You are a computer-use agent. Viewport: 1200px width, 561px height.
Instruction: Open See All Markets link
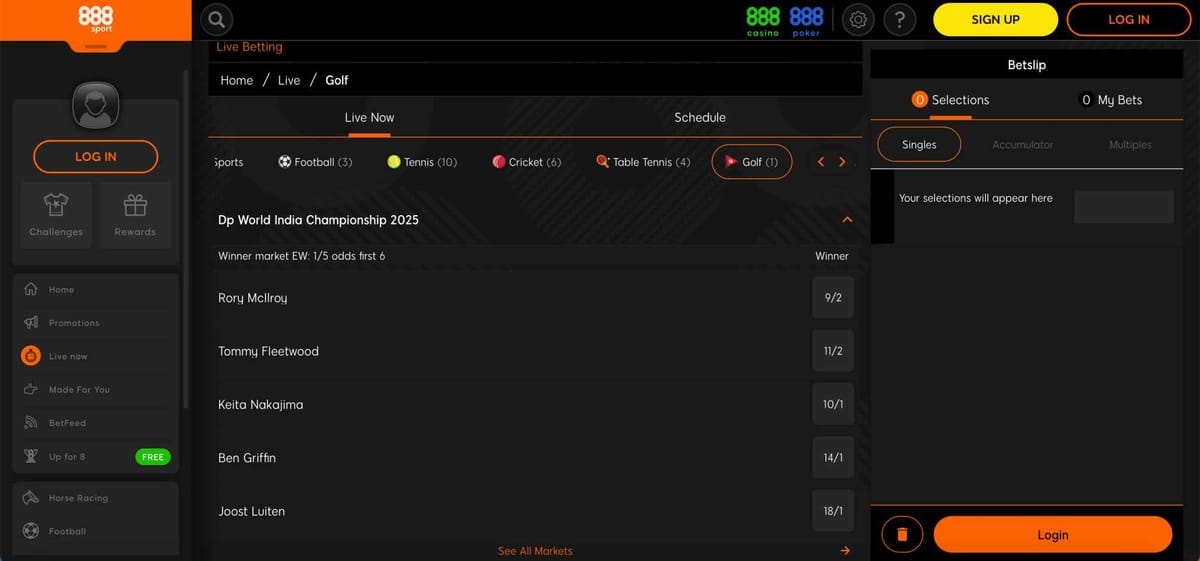[535, 551]
